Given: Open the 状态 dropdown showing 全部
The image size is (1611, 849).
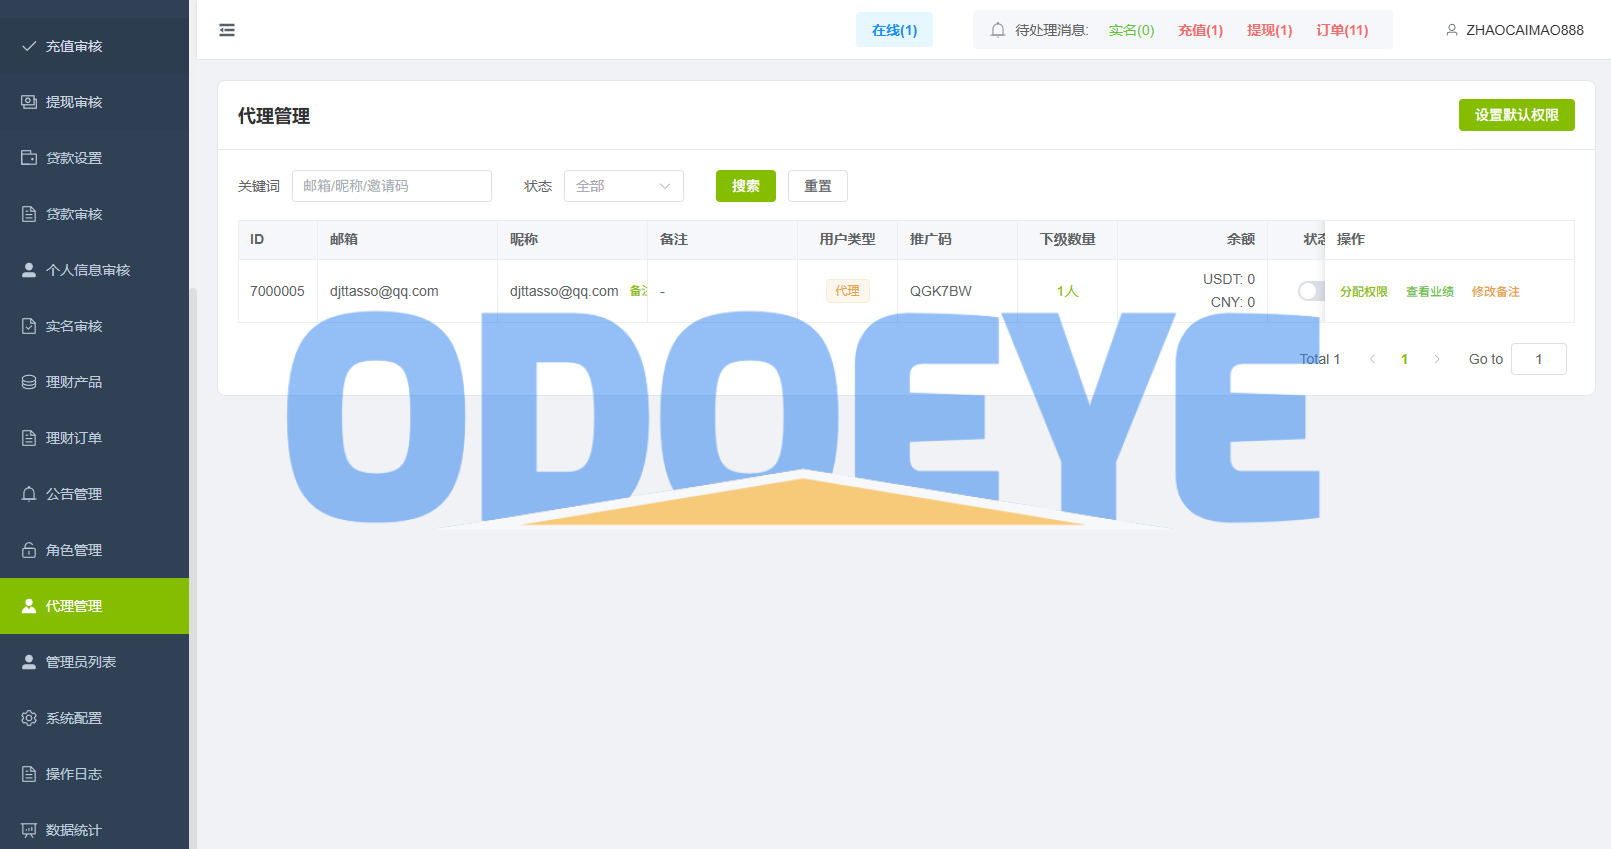Looking at the screenshot, I should (623, 186).
